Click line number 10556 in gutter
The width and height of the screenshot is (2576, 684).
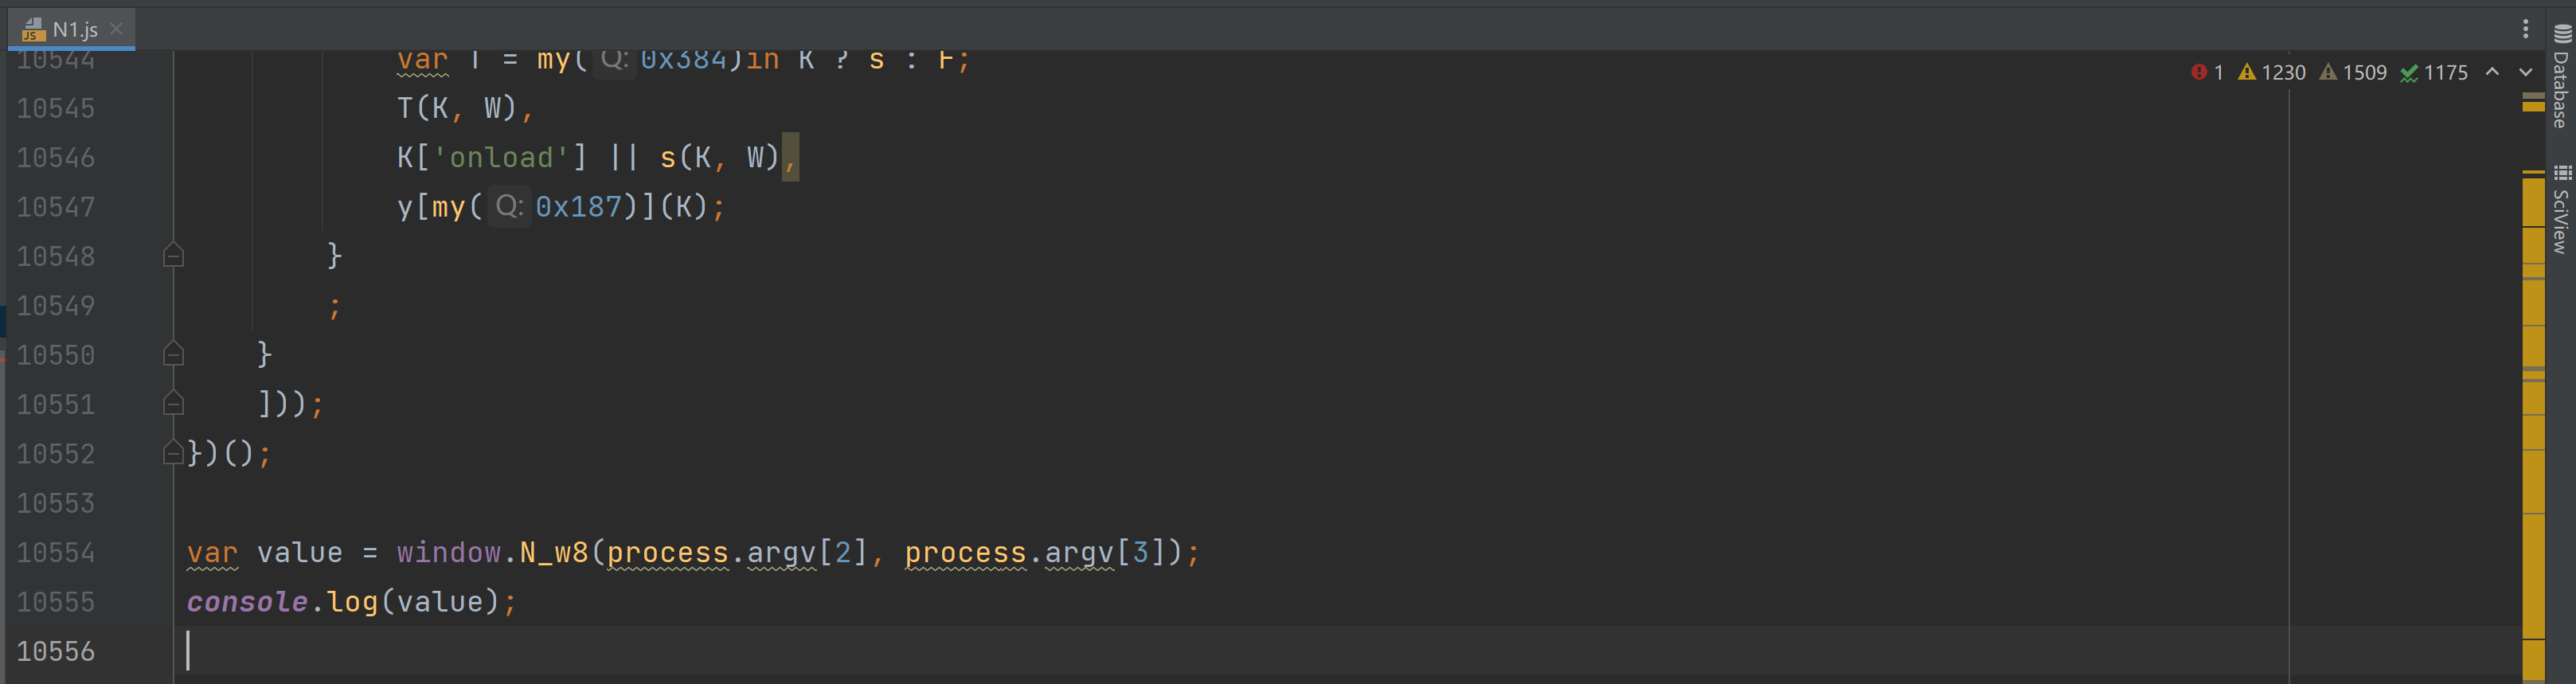tap(56, 651)
